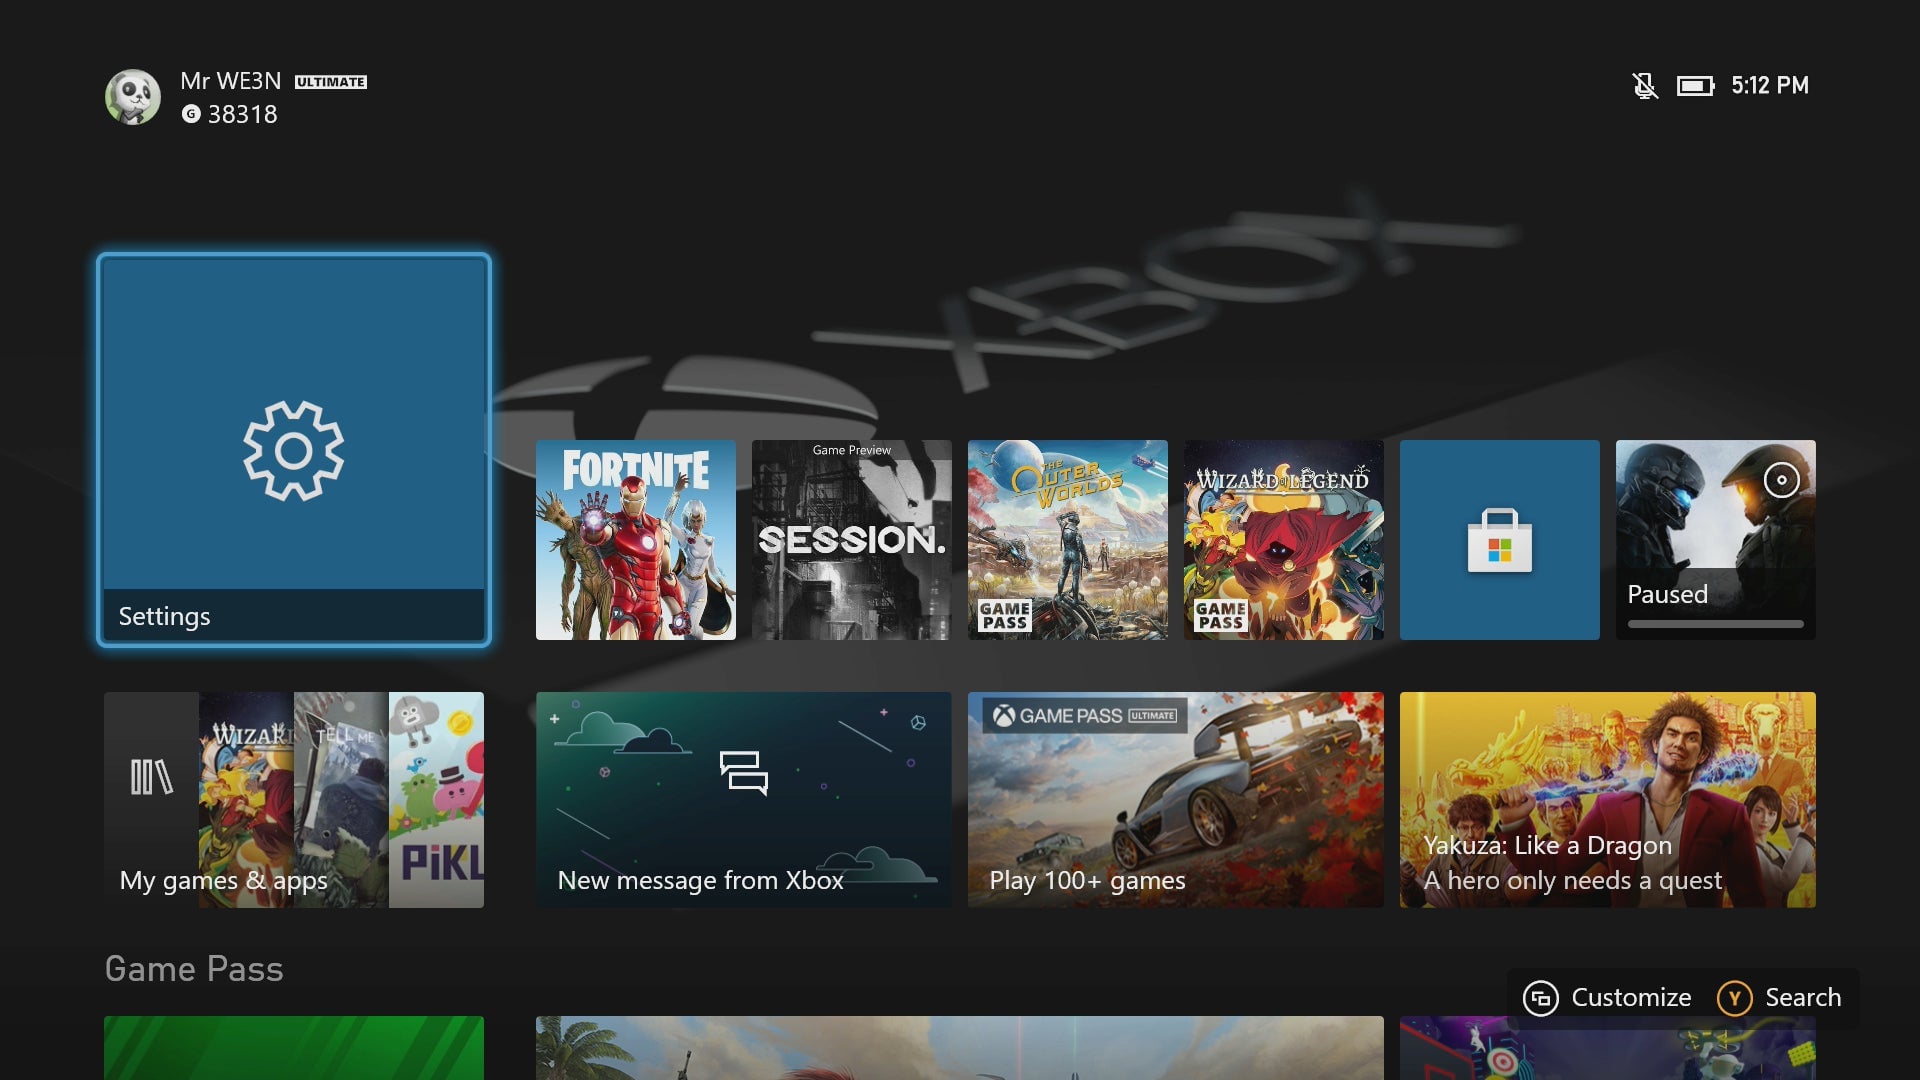Click the Paused game progress bar
The width and height of the screenshot is (1920, 1080).
(1715, 624)
